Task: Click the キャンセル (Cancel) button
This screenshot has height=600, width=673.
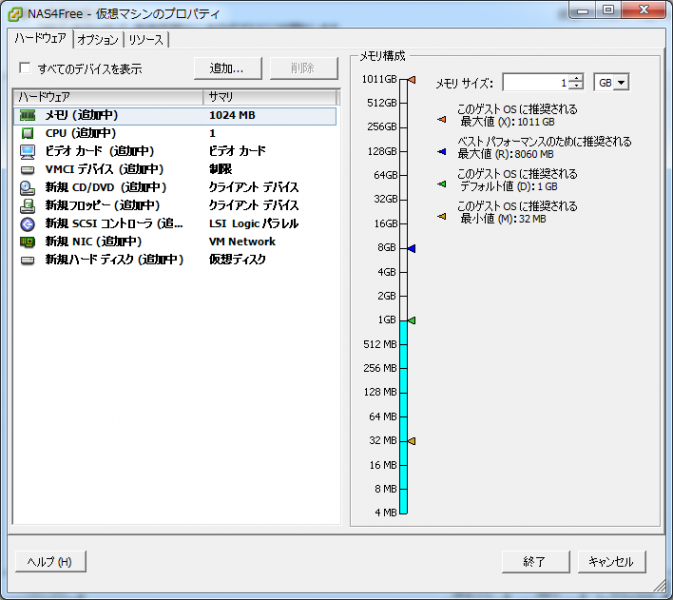Action: click(611, 562)
